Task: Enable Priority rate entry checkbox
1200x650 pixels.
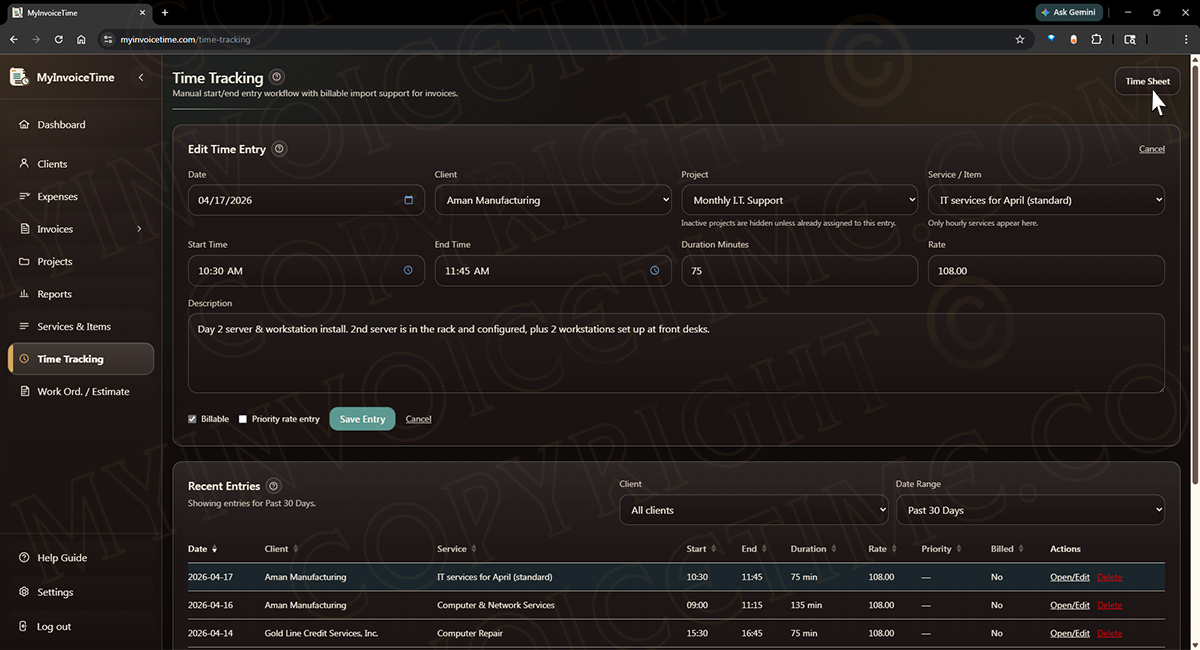Action: (x=243, y=419)
